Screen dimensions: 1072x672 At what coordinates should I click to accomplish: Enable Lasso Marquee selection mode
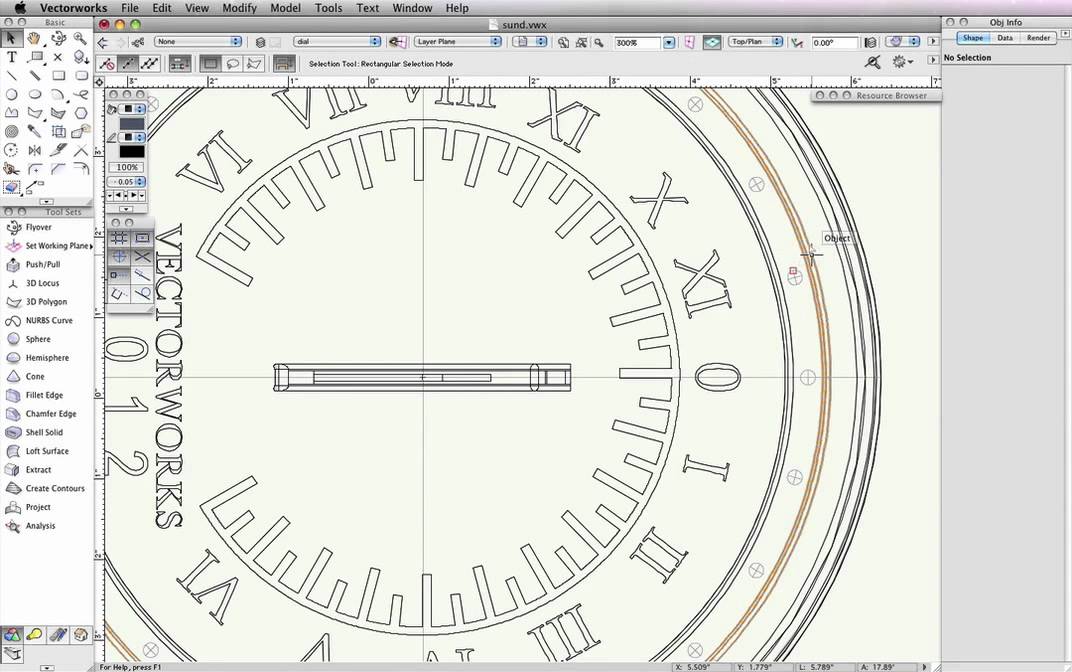pyautogui.click(x=232, y=64)
